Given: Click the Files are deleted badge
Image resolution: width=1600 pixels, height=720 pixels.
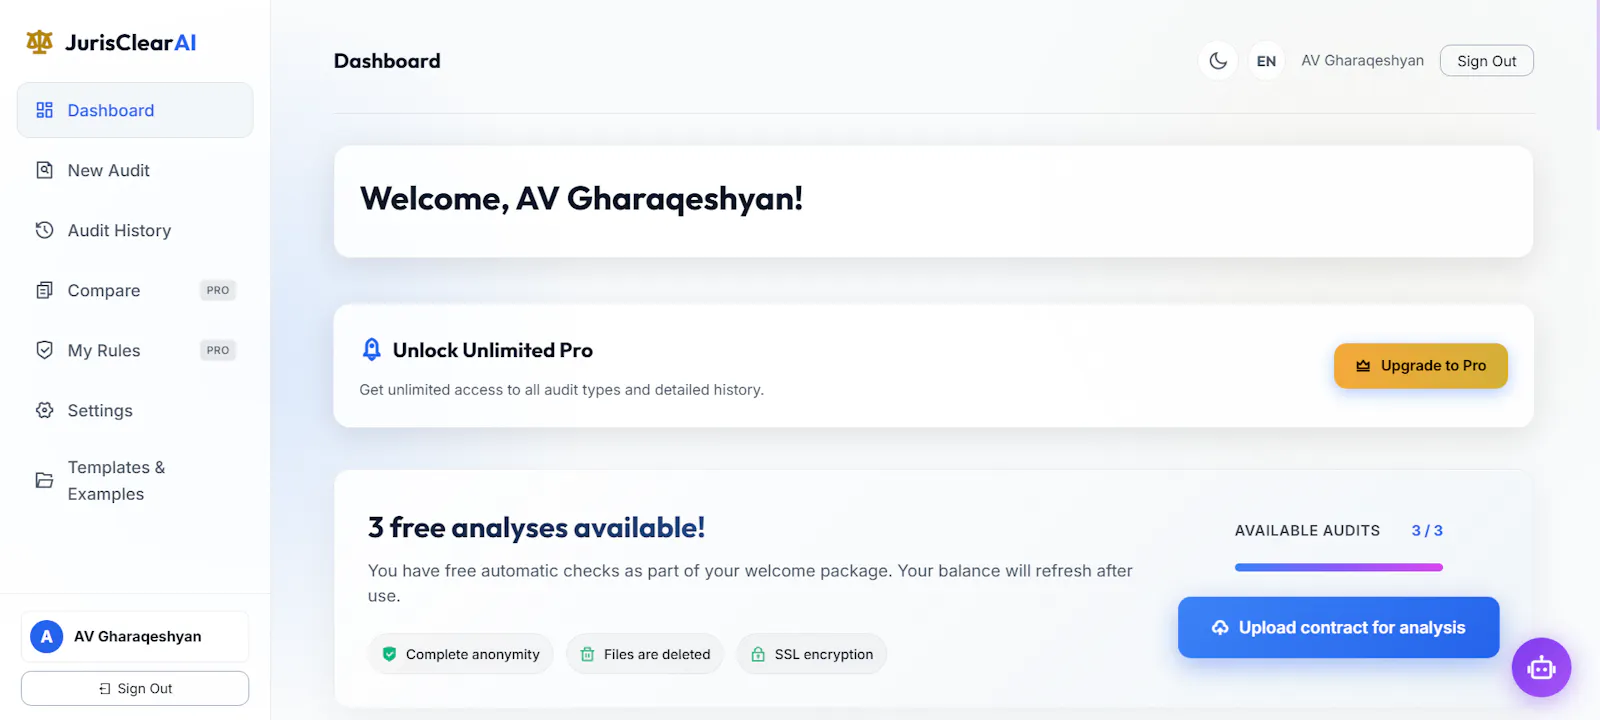Looking at the screenshot, I should [x=645, y=654].
